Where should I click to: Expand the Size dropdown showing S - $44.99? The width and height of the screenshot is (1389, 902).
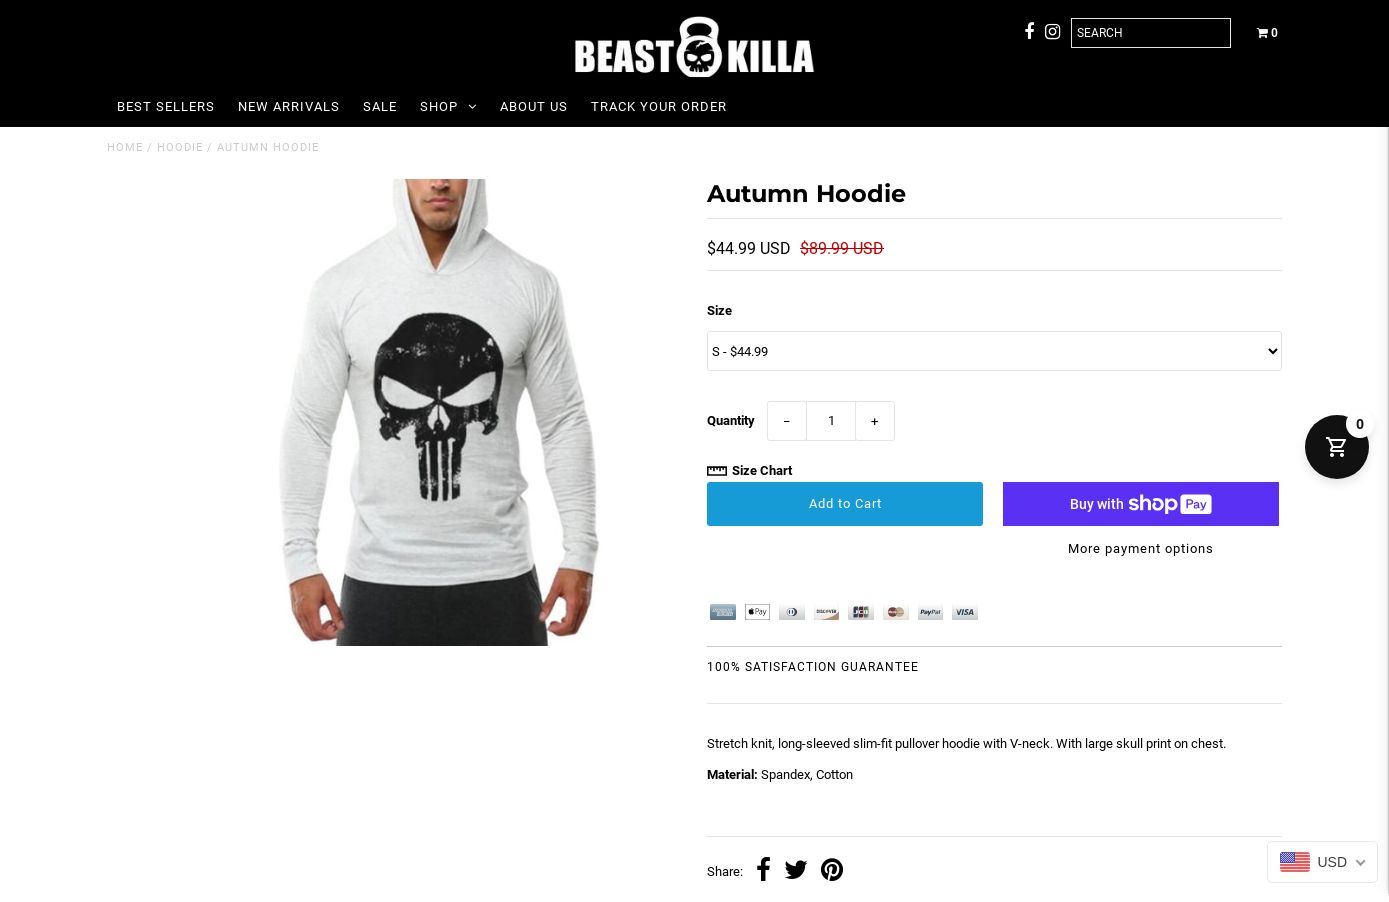(x=994, y=351)
